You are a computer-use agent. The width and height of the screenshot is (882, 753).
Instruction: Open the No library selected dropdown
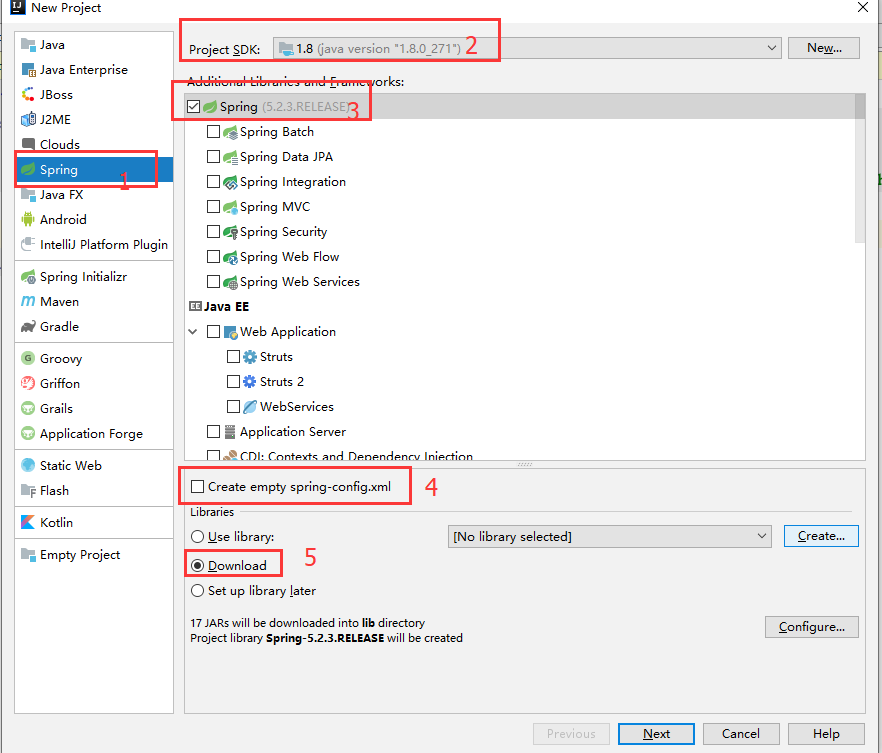coord(609,536)
